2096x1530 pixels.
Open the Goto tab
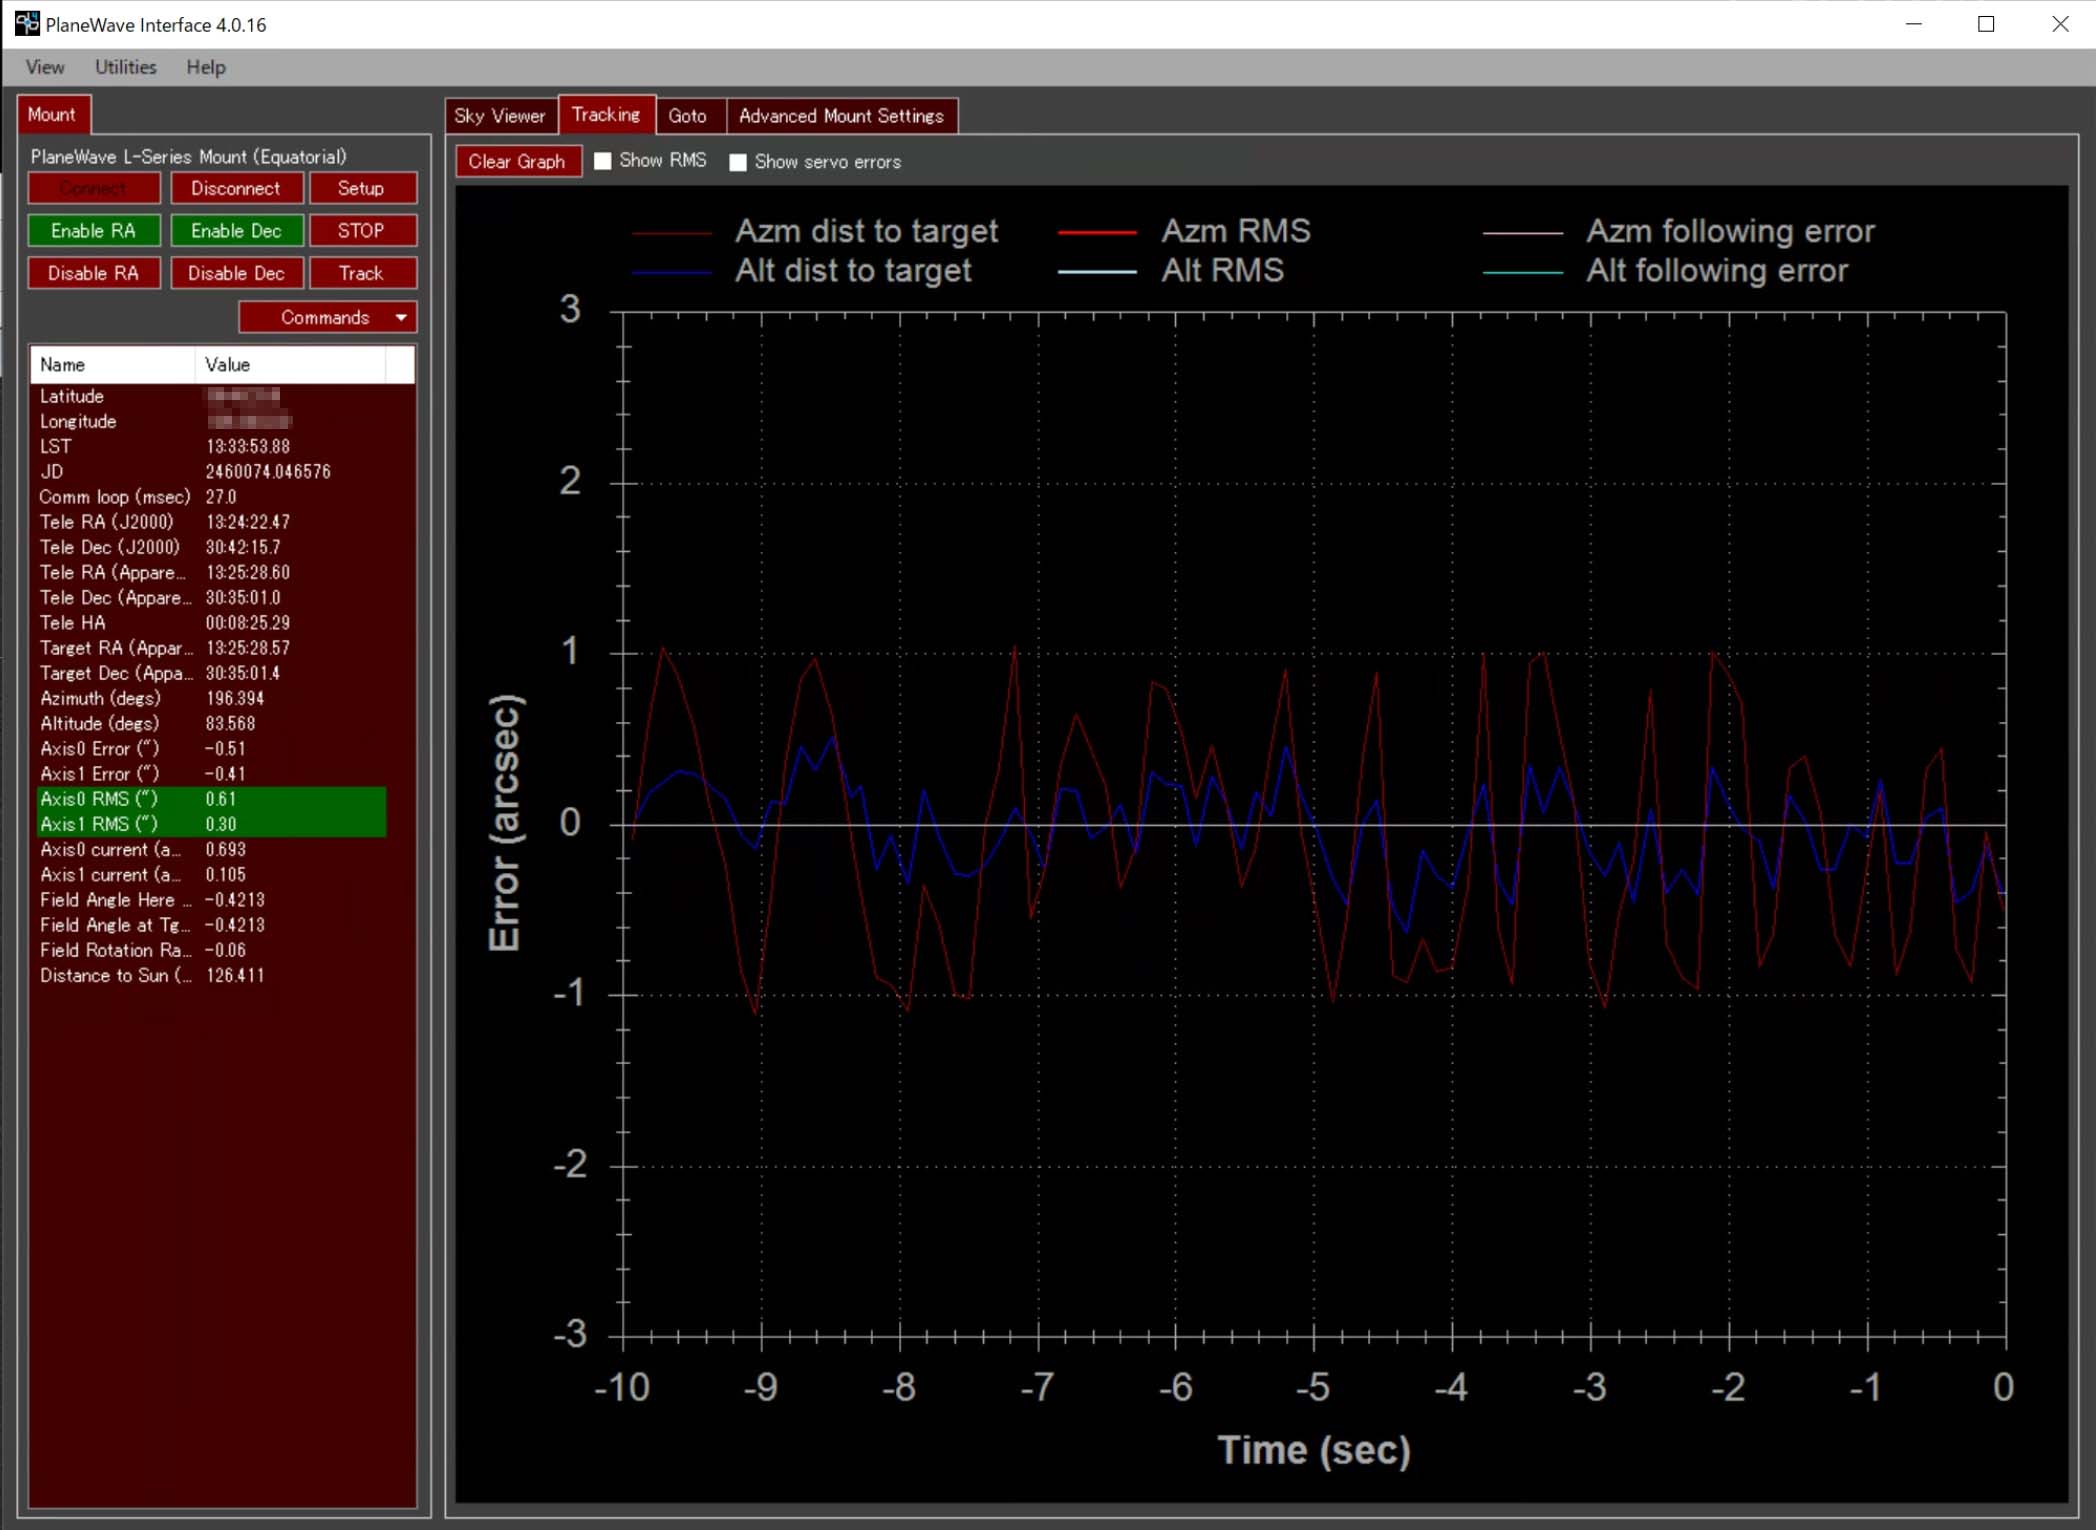click(x=688, y=115)
